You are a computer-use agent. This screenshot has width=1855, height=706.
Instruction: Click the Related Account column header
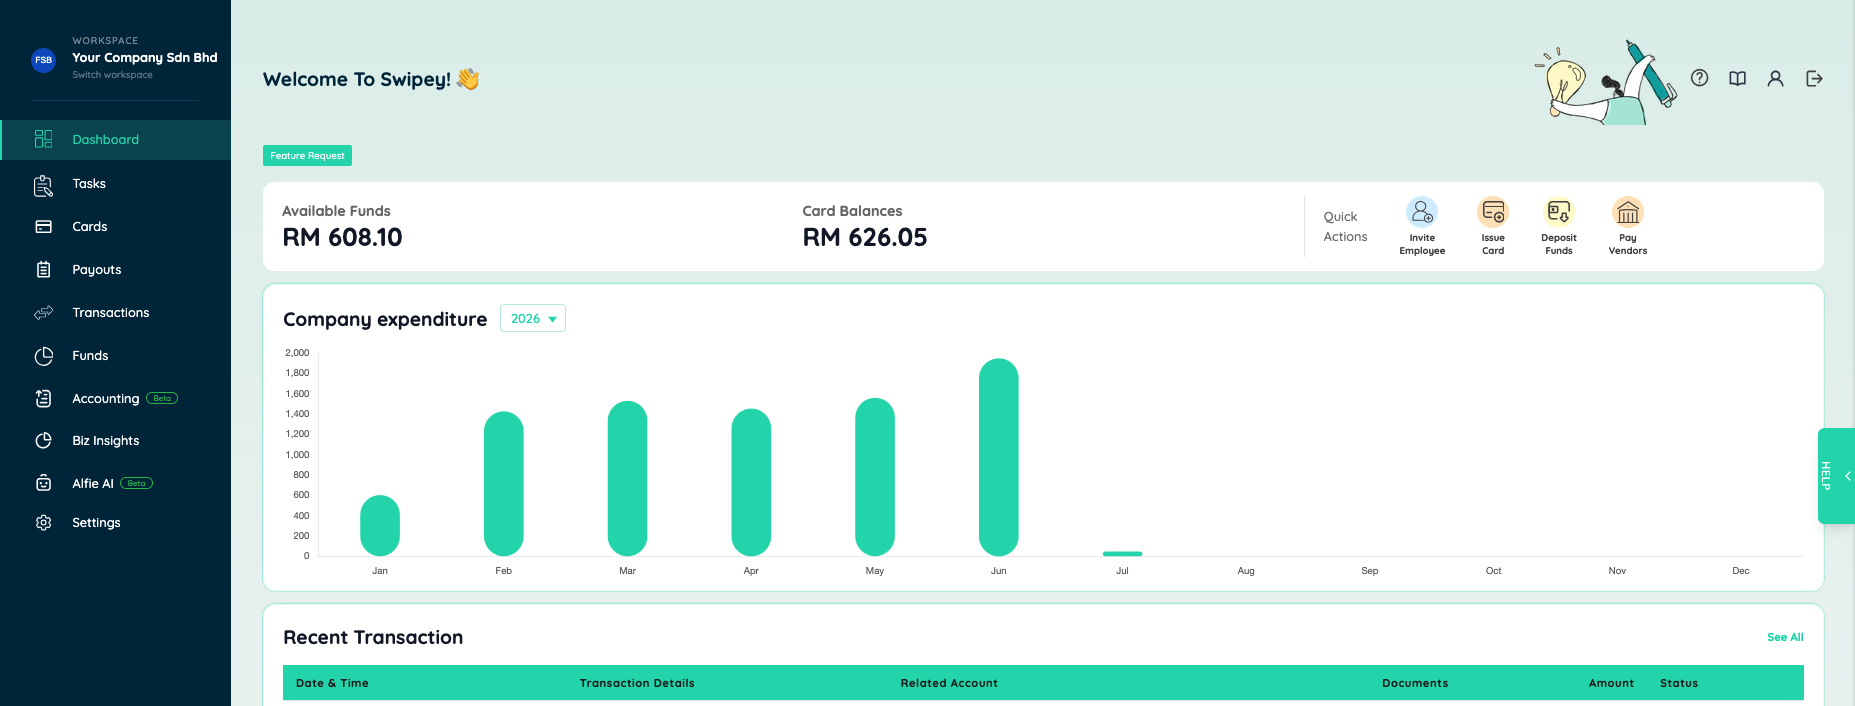point(949,683)
